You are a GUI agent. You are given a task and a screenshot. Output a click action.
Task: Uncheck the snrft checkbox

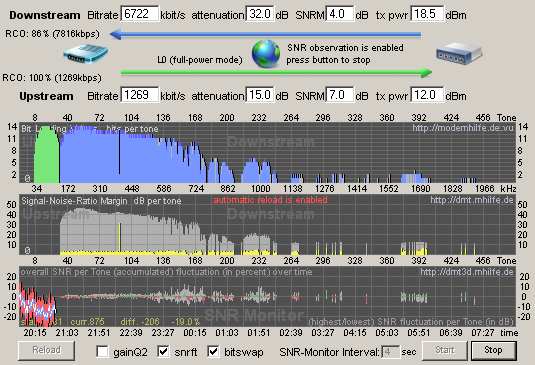tap(163, 351)
